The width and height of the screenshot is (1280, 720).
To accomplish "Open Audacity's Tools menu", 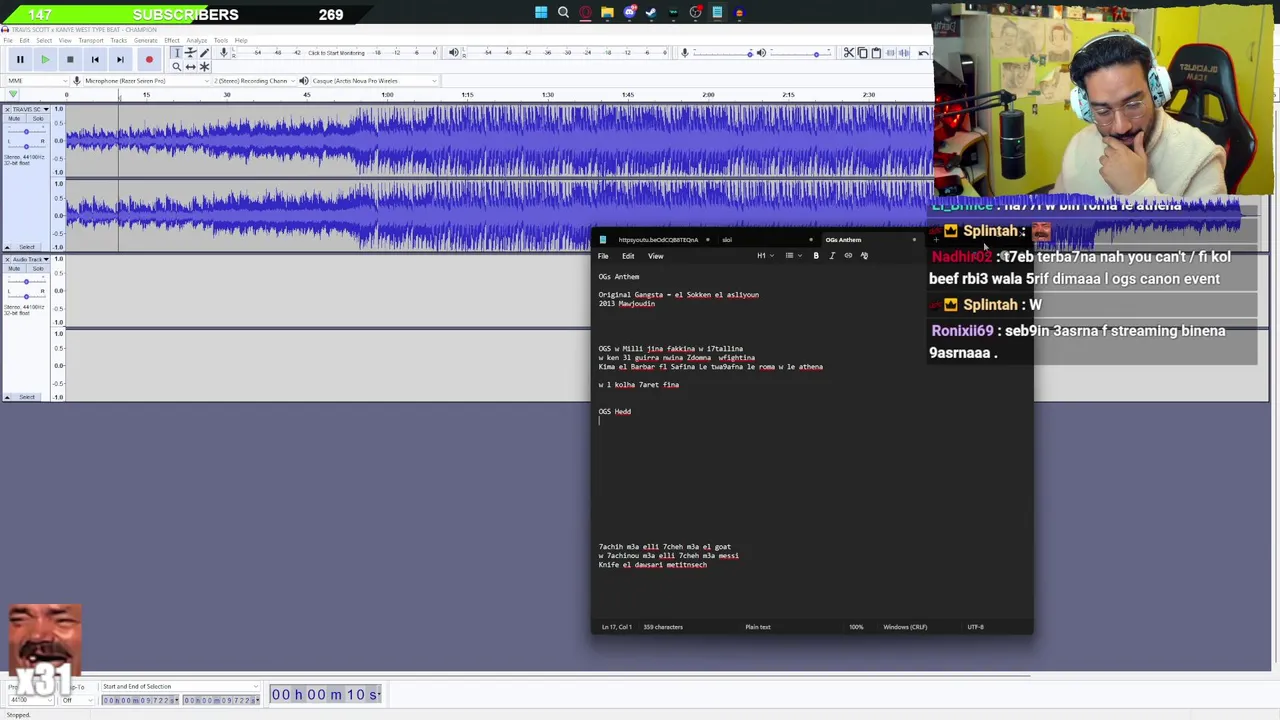I will 221,41.
